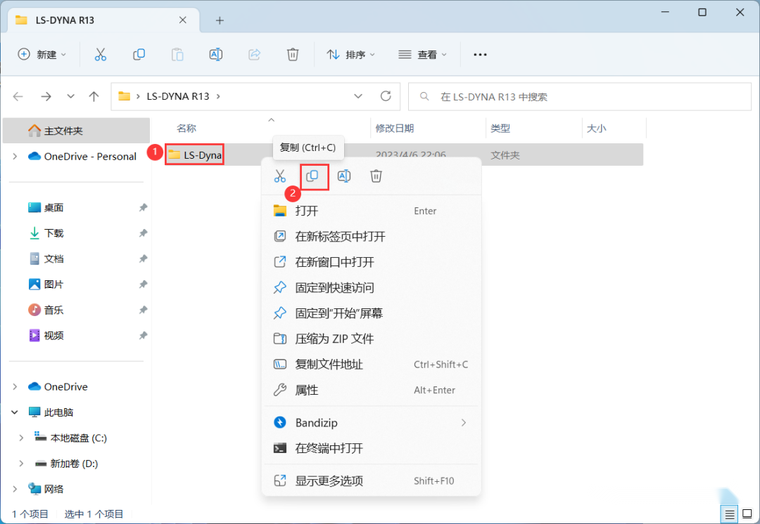Refresh the LS-DYNA R13 folder view

pyautogui.click(x=386, y=96)
